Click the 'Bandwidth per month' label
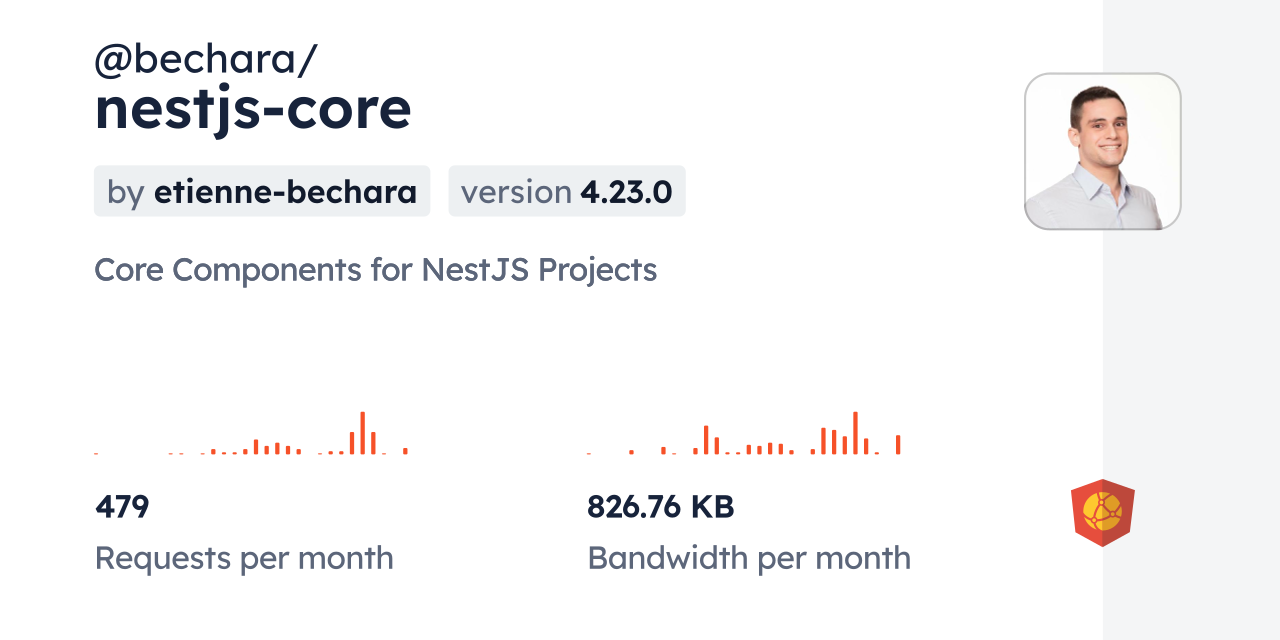Image resolution: width=1280 pixels, height=640 pixels. (x=748, y=558)
